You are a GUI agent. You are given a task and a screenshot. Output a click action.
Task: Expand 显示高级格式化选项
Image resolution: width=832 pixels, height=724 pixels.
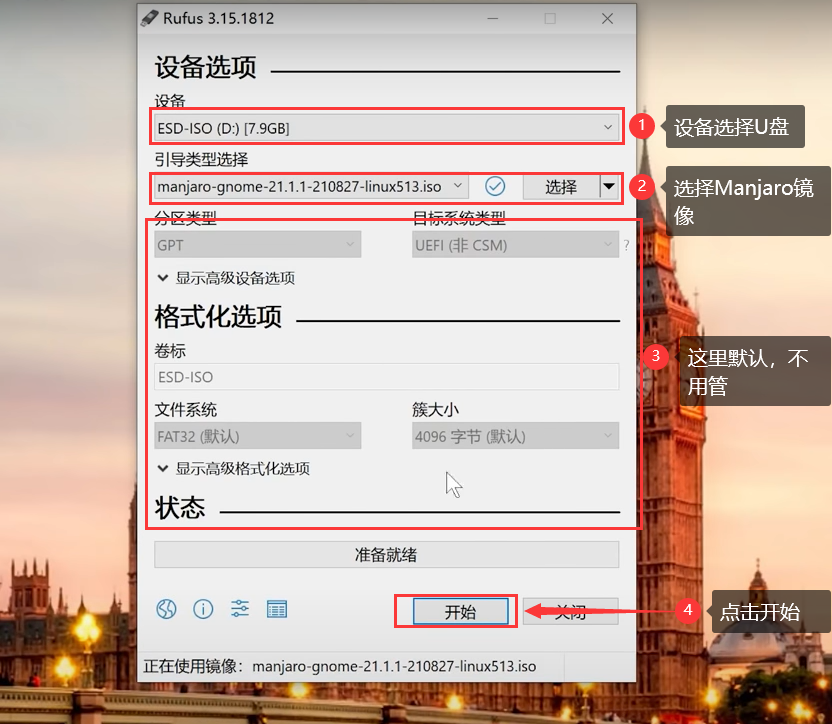point(233,469)
